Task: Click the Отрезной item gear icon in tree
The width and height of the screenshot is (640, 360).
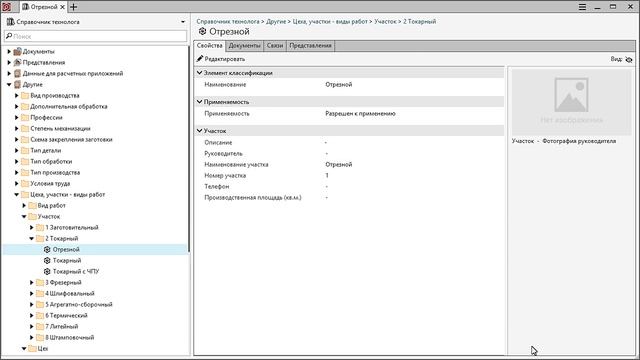Action: pyautogui.click(x=47, y=249)
